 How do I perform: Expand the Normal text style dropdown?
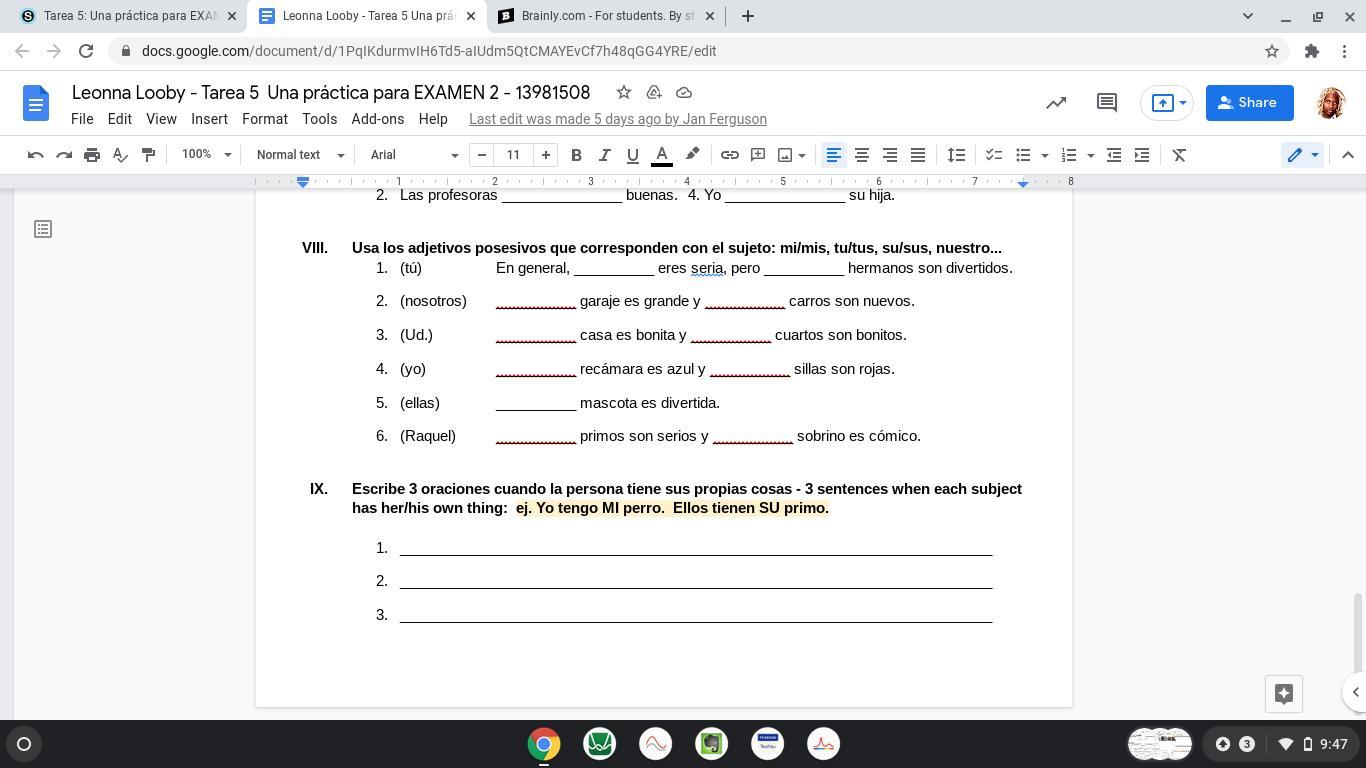click(300, 155)
